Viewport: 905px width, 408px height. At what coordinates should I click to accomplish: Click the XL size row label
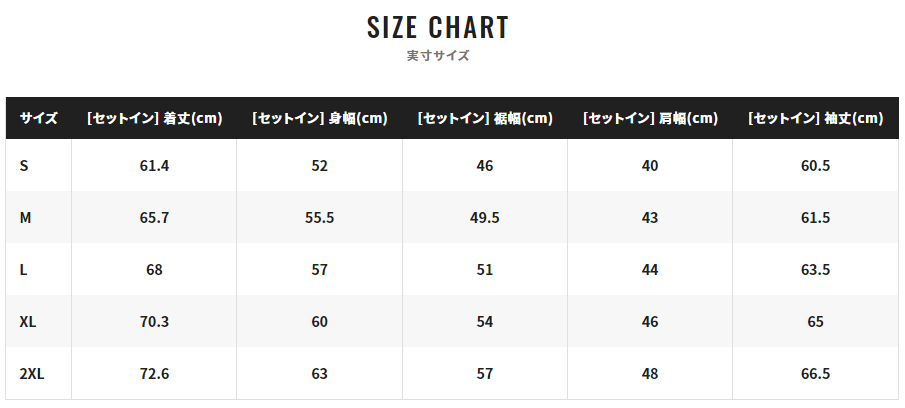point(28,321)
